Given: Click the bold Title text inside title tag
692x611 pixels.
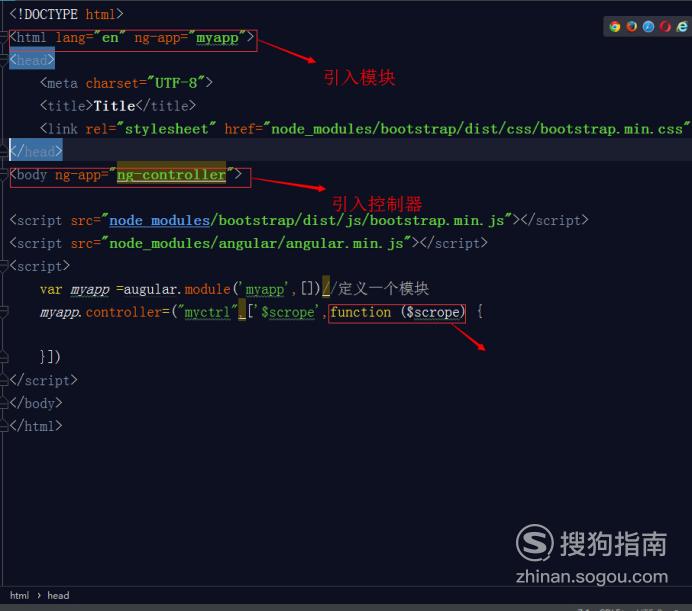Looking at the screenshot, I should coord(114,106).
